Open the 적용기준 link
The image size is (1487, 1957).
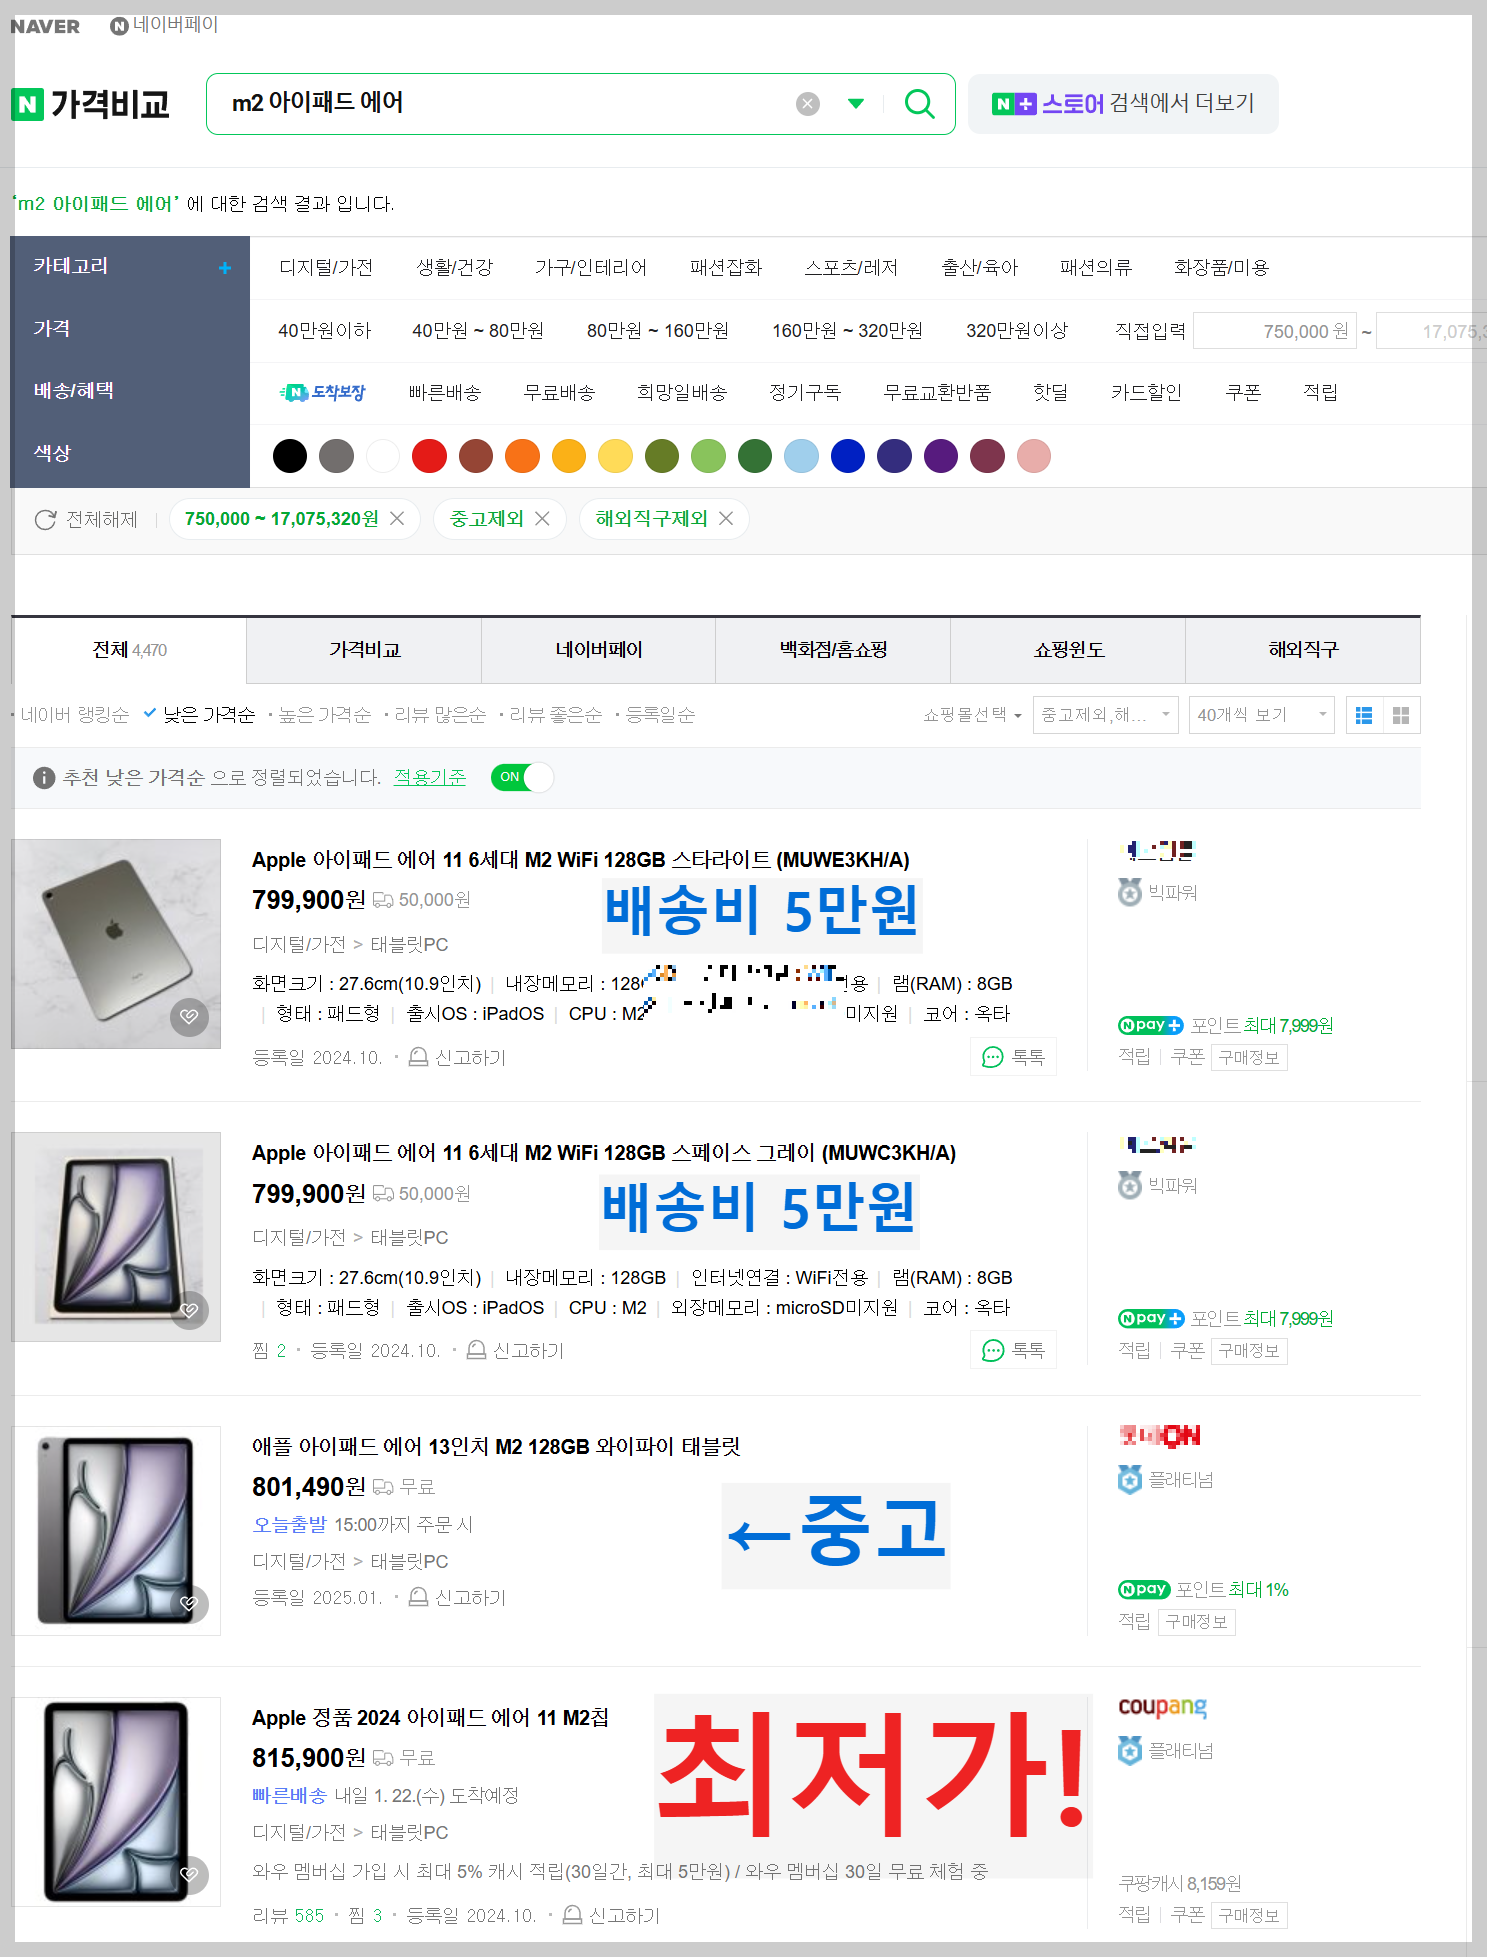pyautogui.click(x=430, y=777)
